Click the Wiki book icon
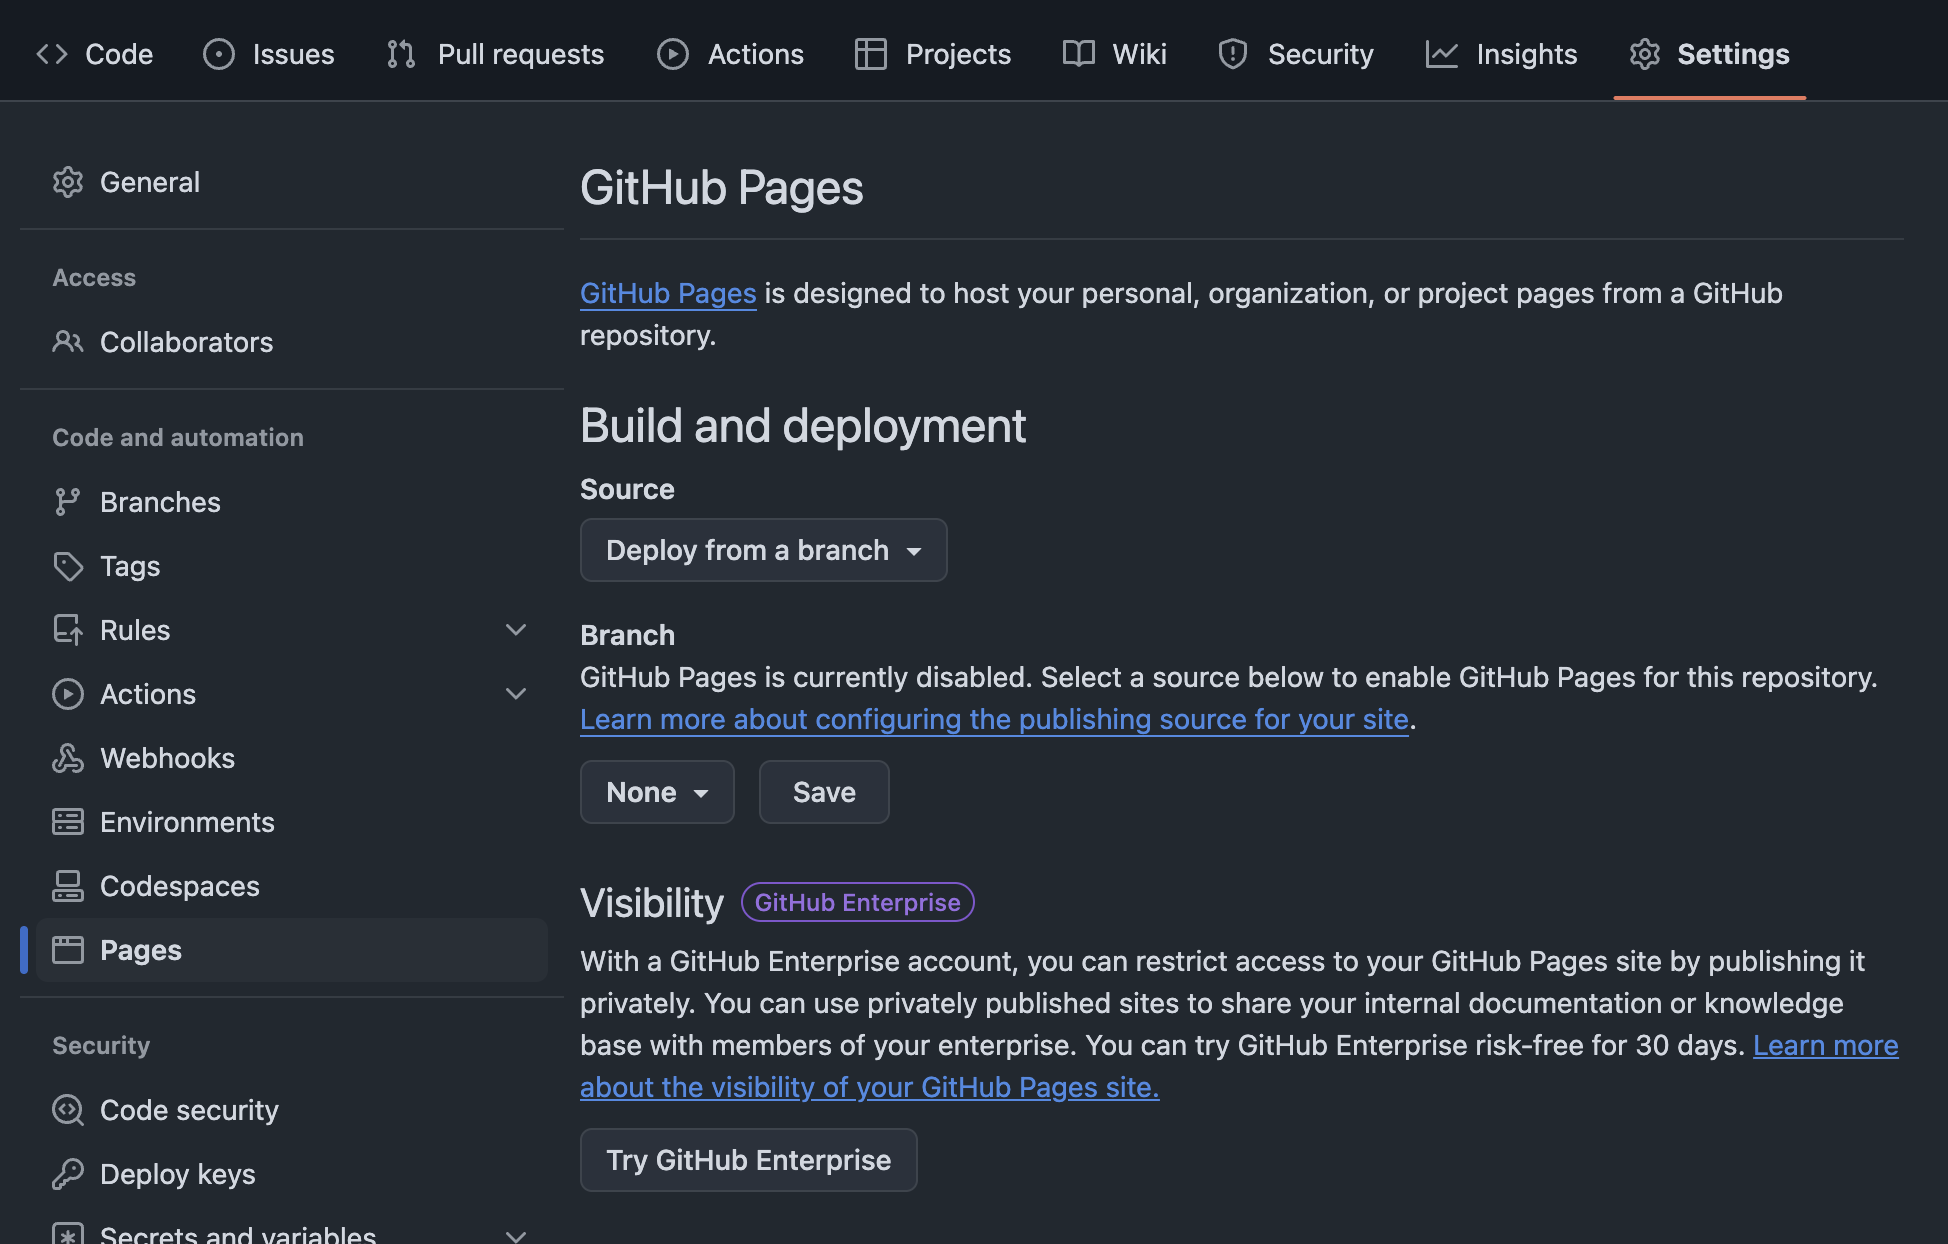This screenshot has width=1948, height=1244. (x=1079, y=54)
